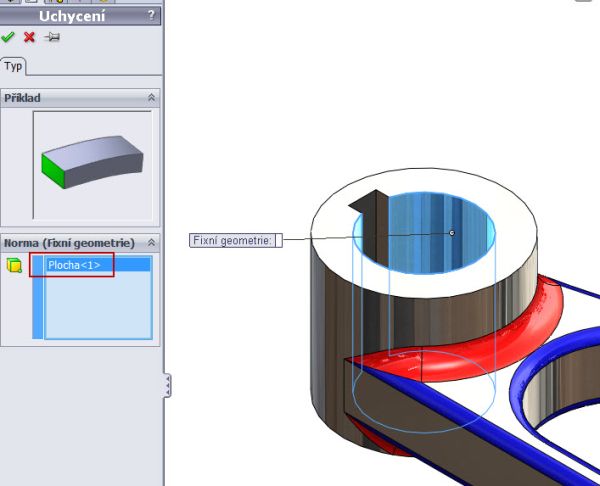The image size is (600, 486).
Task: Select Plocha<1> in the selection list
Action: point(75,265)
